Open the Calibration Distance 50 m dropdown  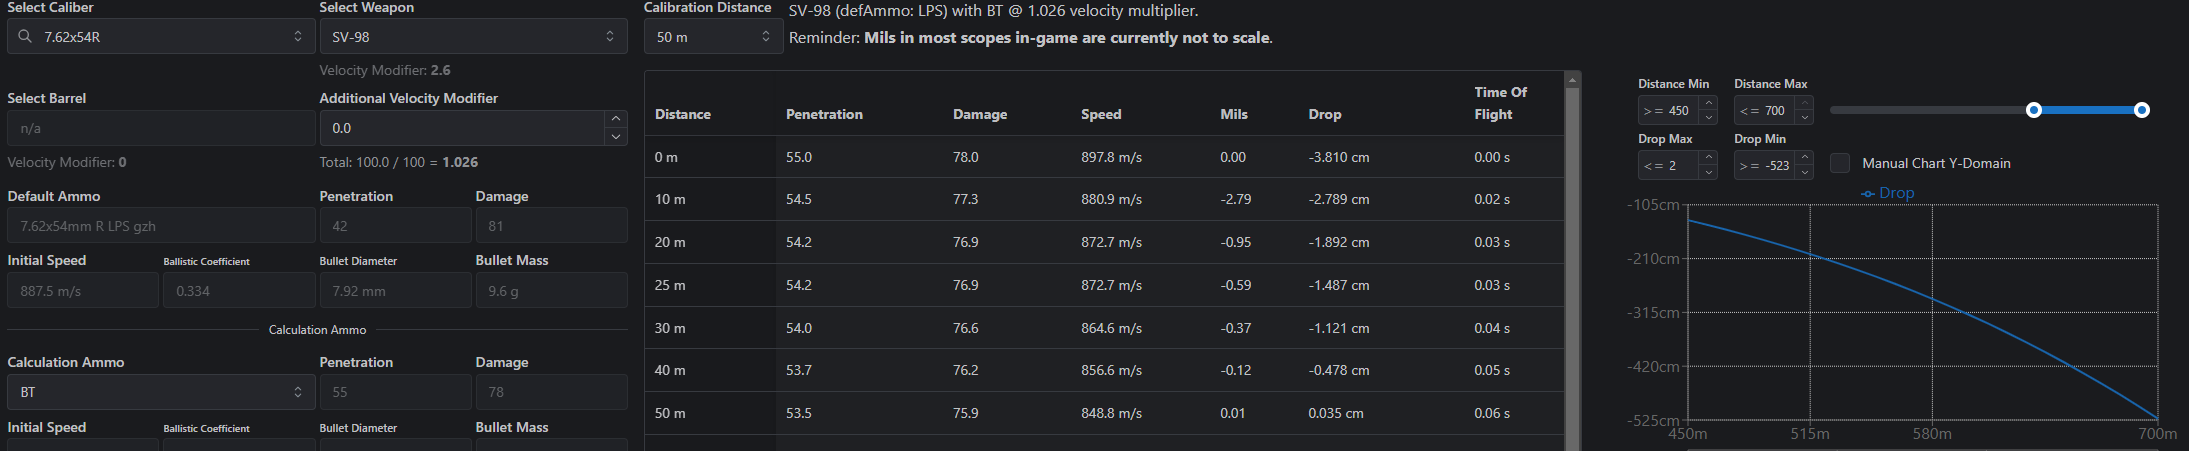coord(713,37)
